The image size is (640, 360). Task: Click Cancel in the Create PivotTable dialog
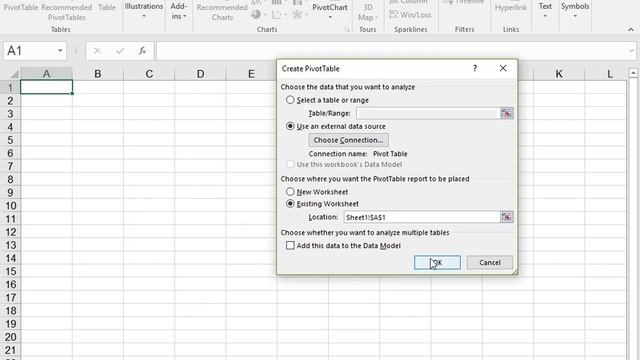point(490,262)
